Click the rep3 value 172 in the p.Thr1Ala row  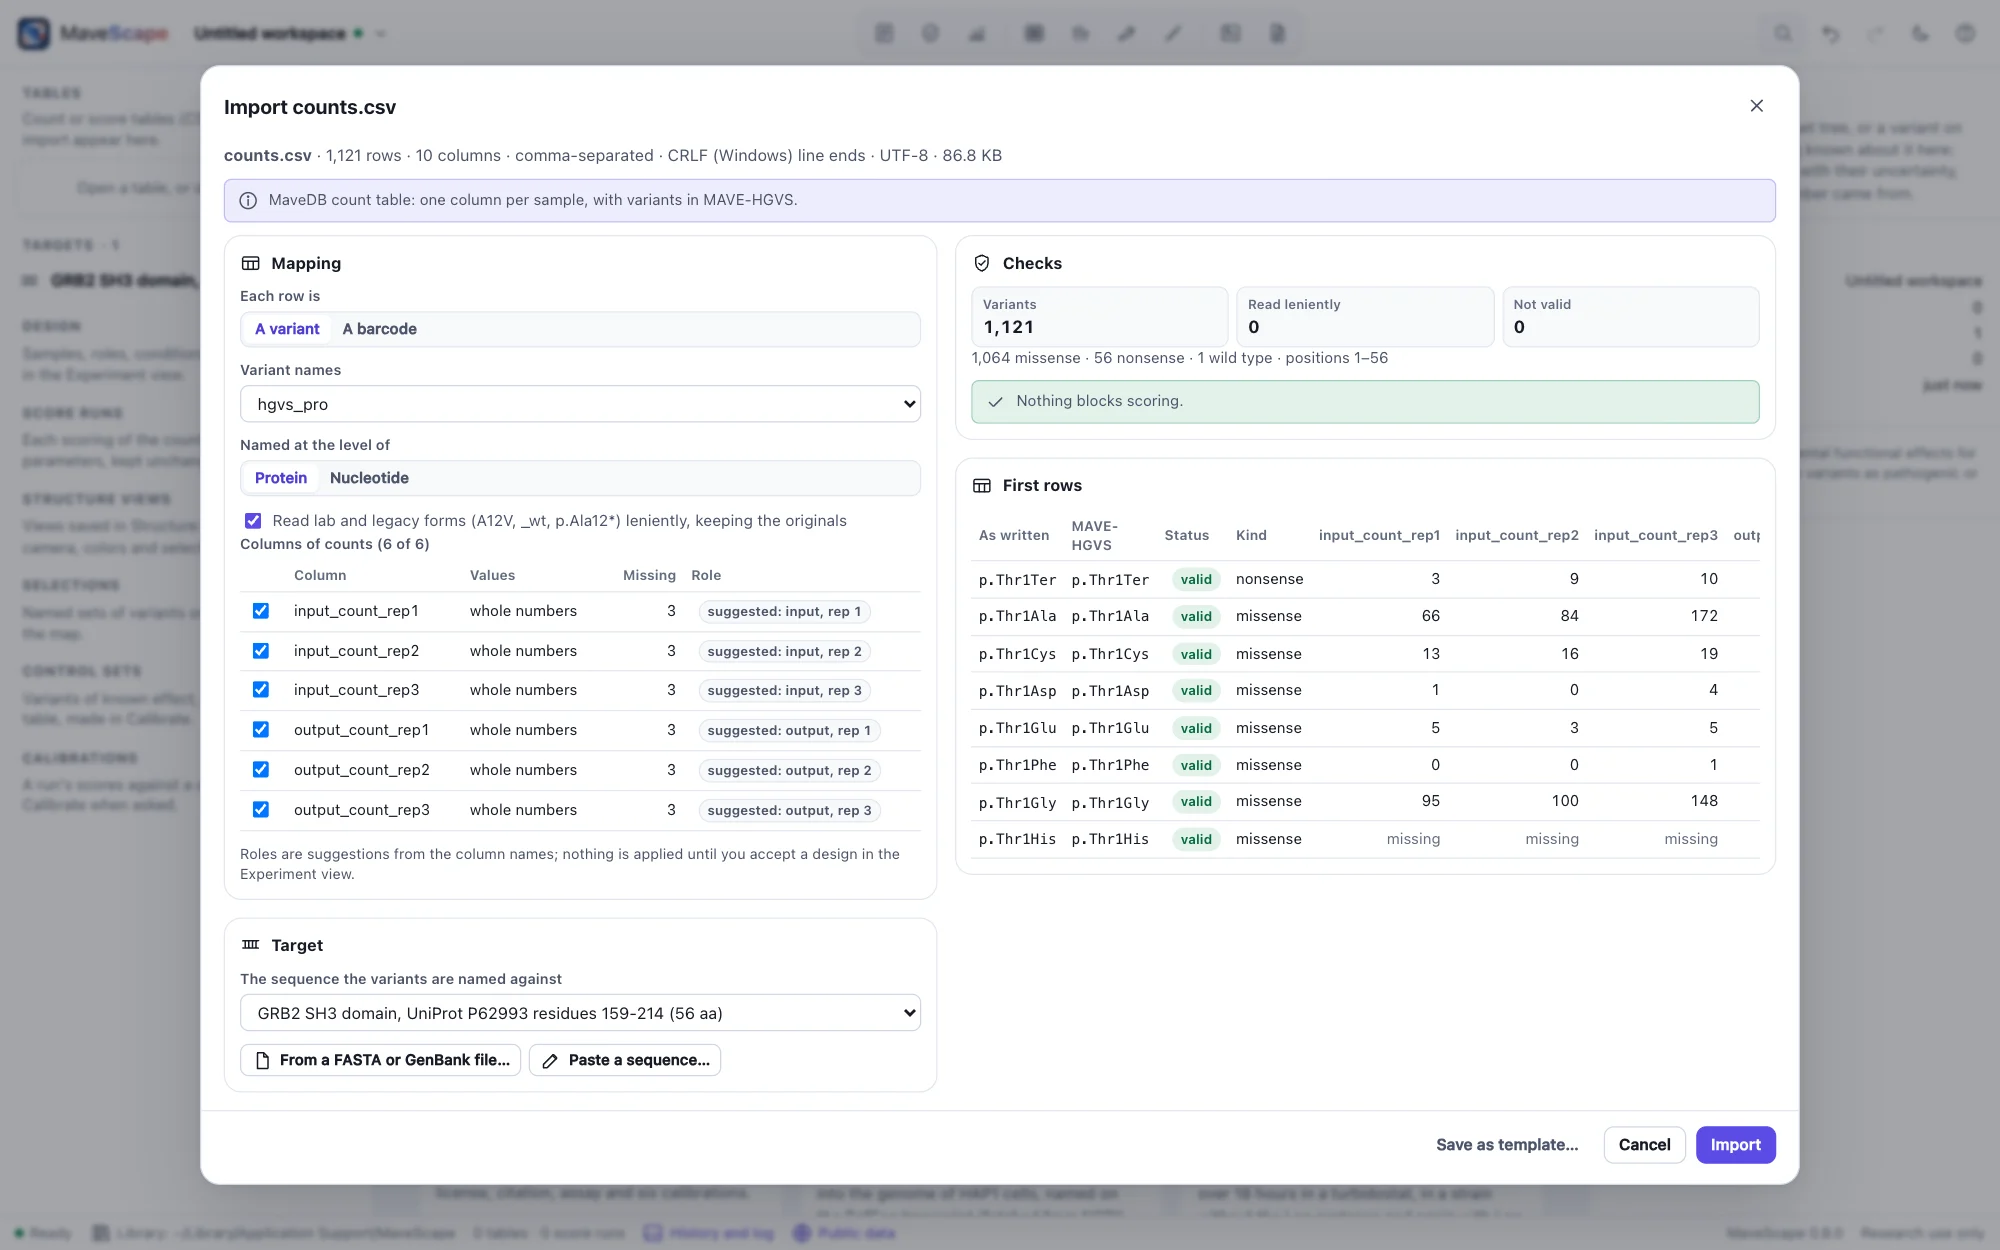1704,616
